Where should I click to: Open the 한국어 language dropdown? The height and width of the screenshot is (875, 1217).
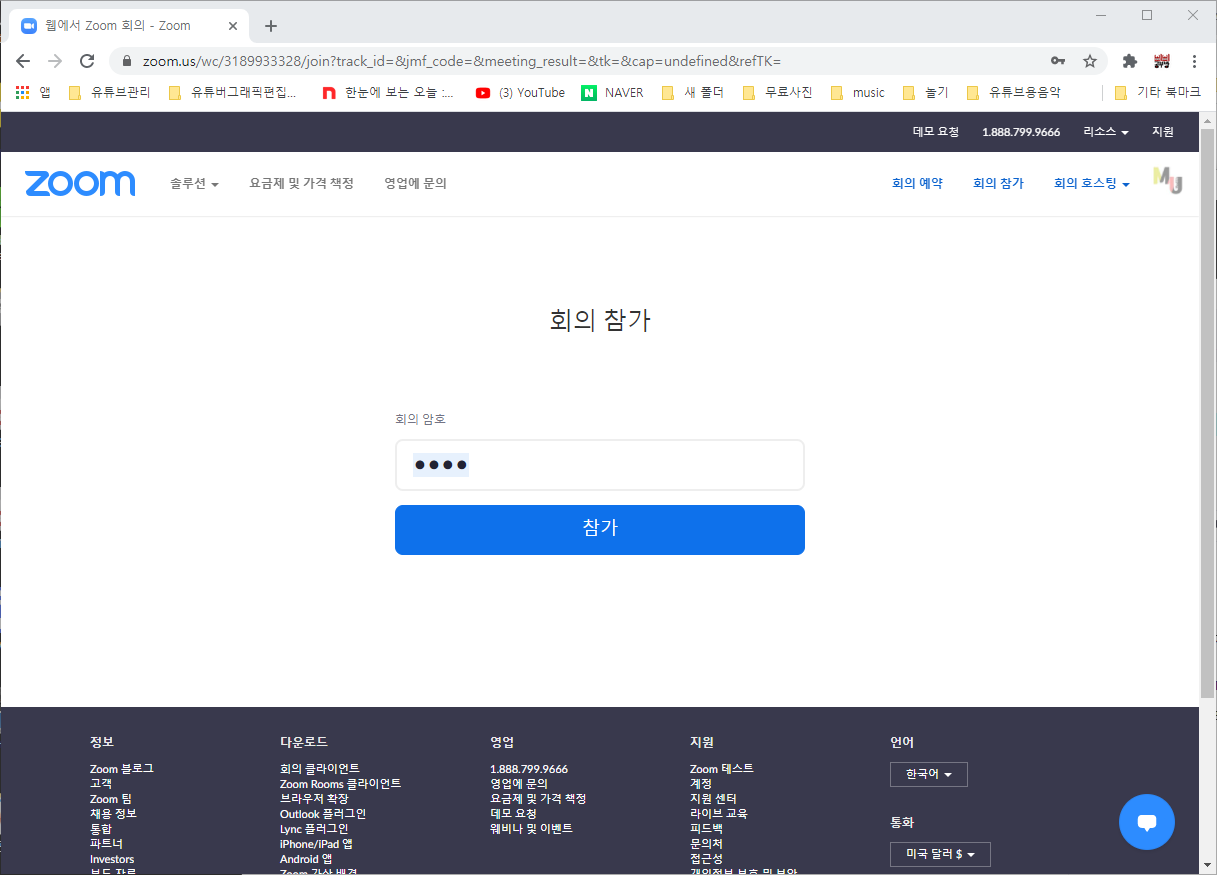[x=929, y=774]
